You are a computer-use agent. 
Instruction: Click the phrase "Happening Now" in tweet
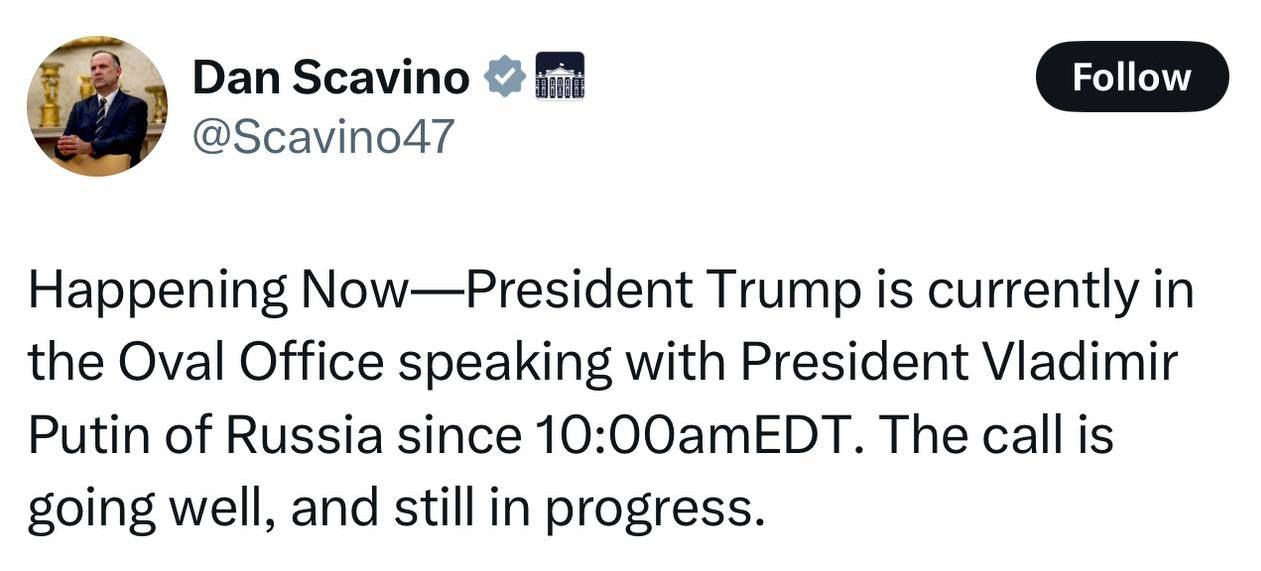click(219, 291)
